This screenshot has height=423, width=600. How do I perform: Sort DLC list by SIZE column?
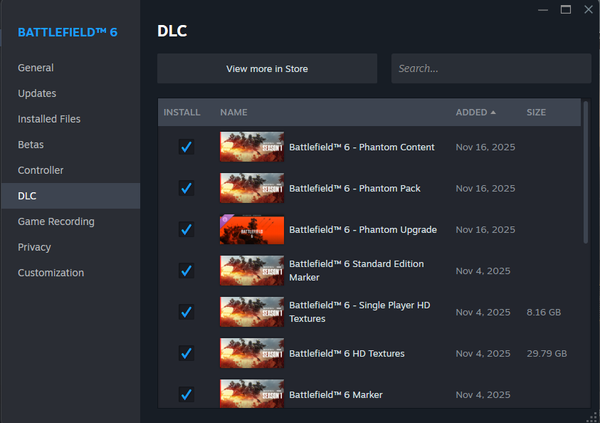coord(536,112)
